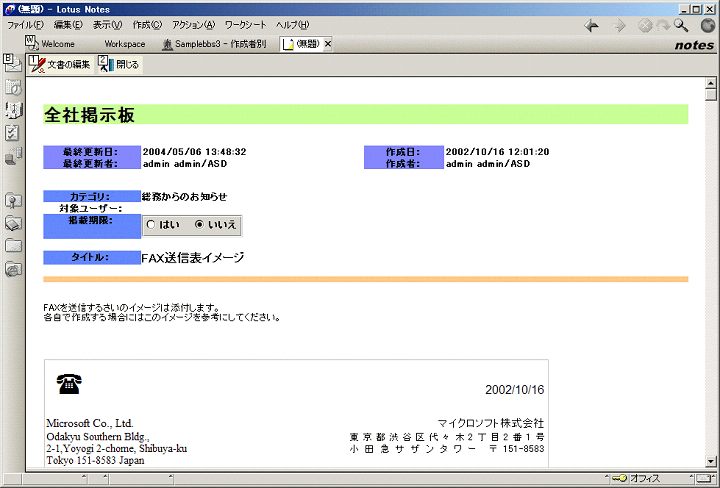Open the Mail bookmark icon in sidebar
720x488 pixels.
(12, 63)
